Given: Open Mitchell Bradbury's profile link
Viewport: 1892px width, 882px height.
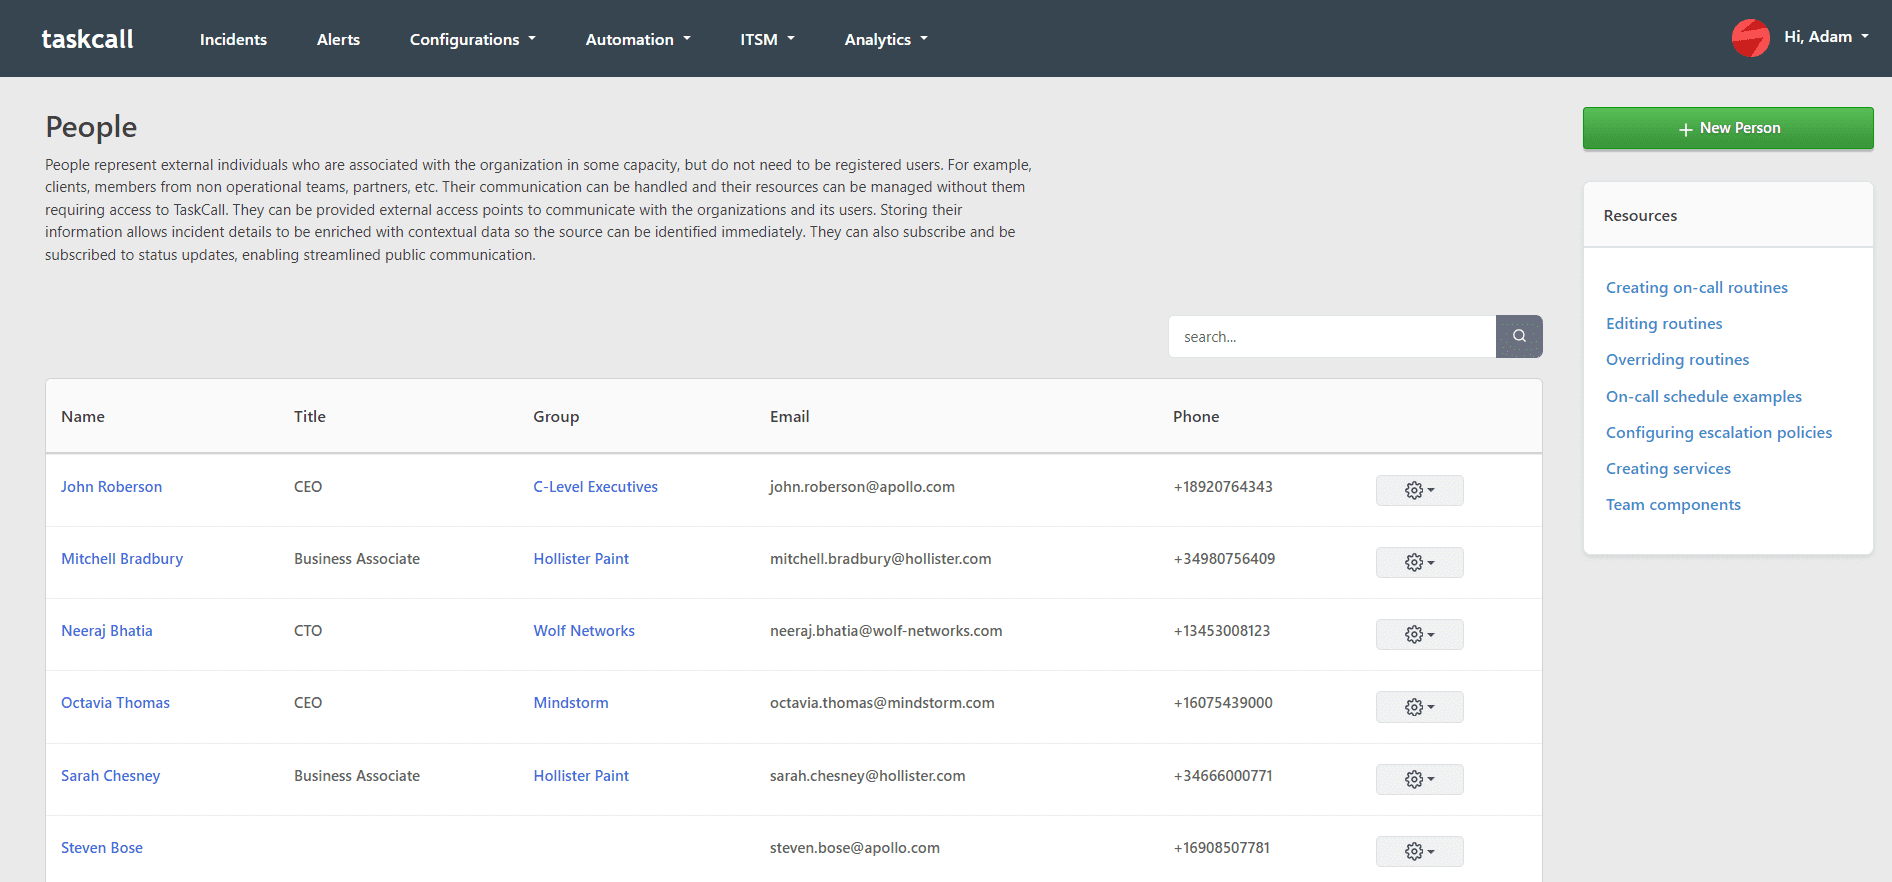Looking at the screenshot, I should [x=122, y=559].
